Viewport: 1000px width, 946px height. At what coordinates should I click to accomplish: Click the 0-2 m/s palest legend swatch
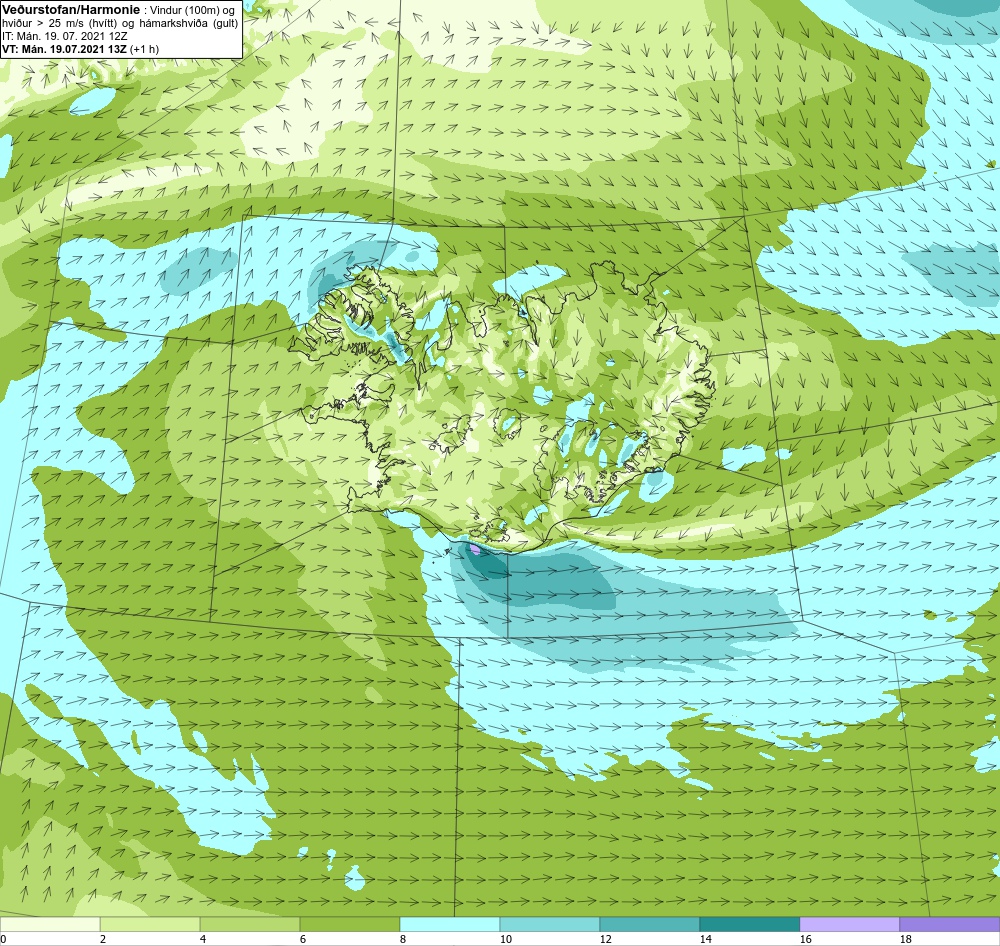click(50, 925)
